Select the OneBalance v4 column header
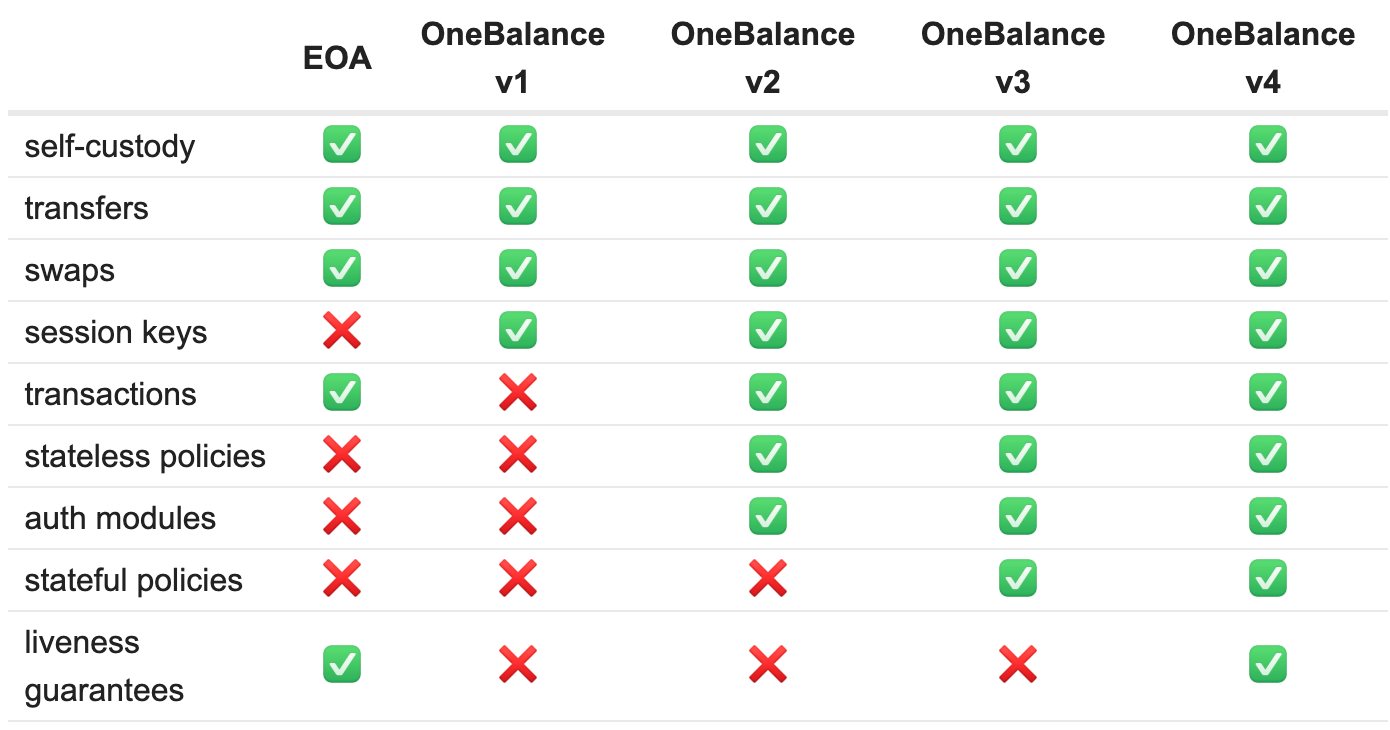The height and width of the screenshot is (730, 1390). 1263,59
